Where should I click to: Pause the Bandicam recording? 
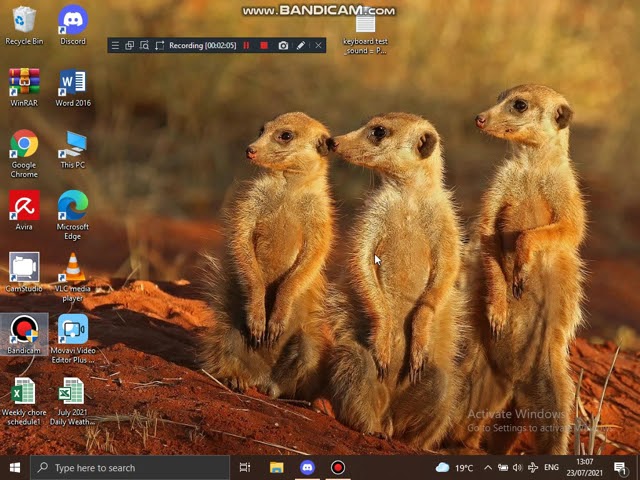click(246, 45)
